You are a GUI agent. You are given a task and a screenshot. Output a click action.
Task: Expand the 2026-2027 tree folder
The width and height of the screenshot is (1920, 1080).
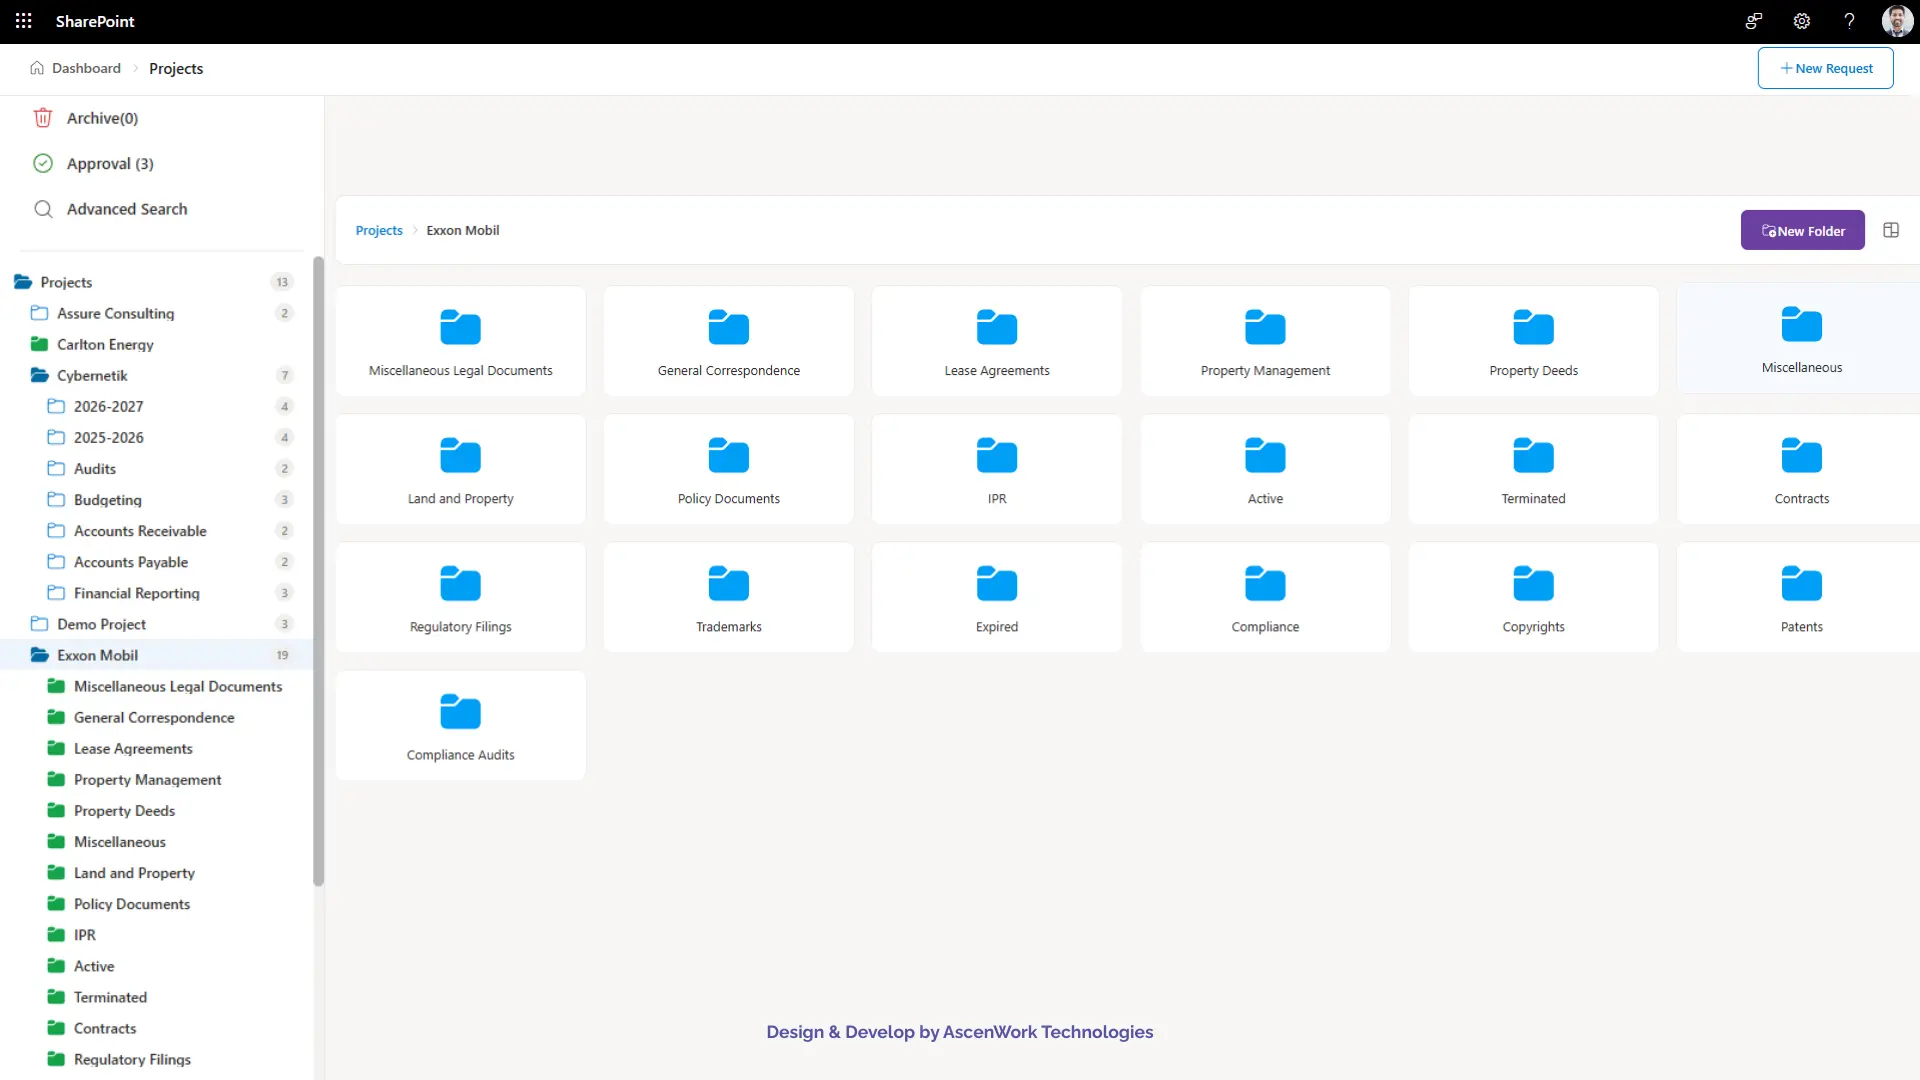(56, 406)
